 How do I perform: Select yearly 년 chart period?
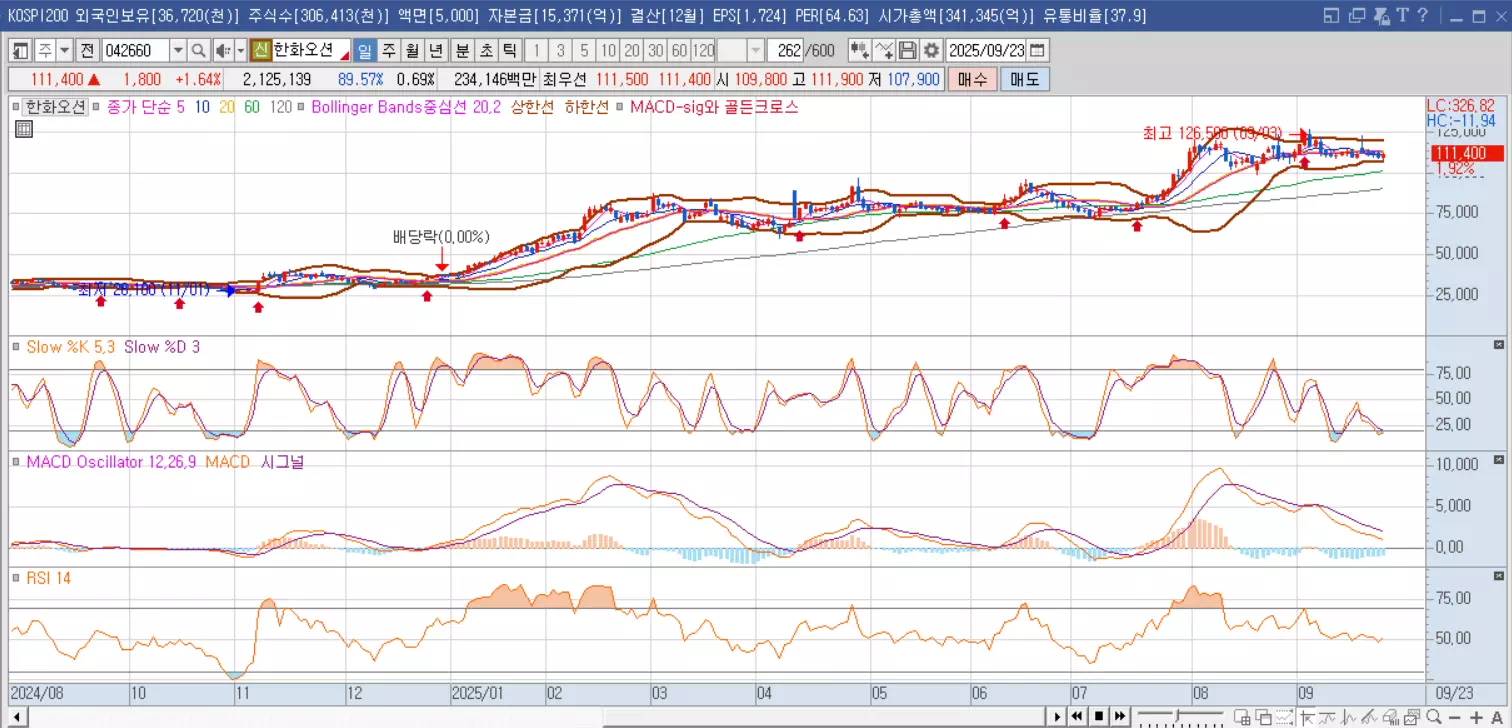pyautogui.click(x=436, y=51)
